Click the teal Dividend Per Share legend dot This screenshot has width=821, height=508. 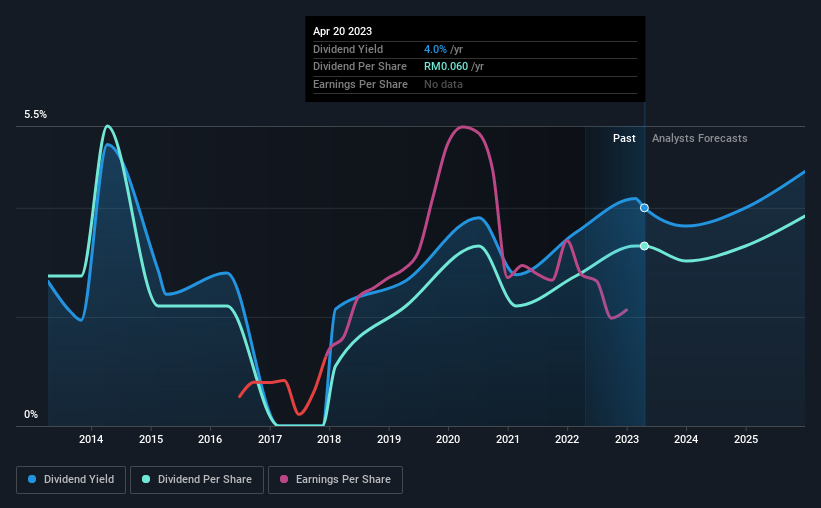(146, 479)
